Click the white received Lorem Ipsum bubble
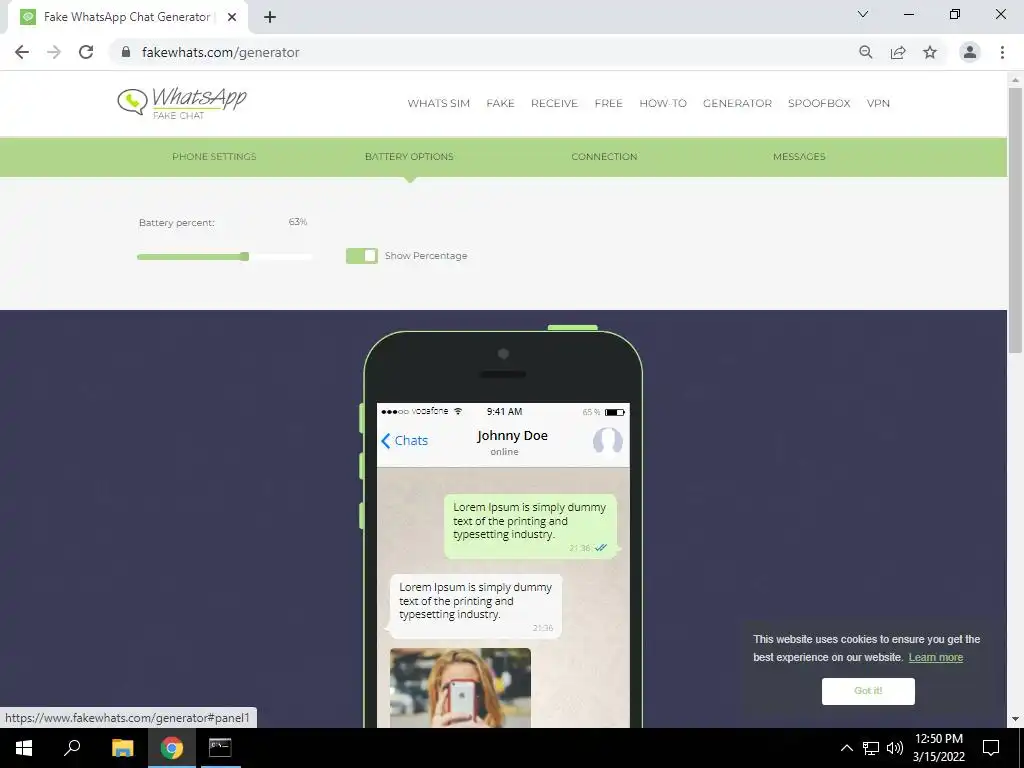The width and height of the screenshot is (1024, 768). [x=475, y=606]
